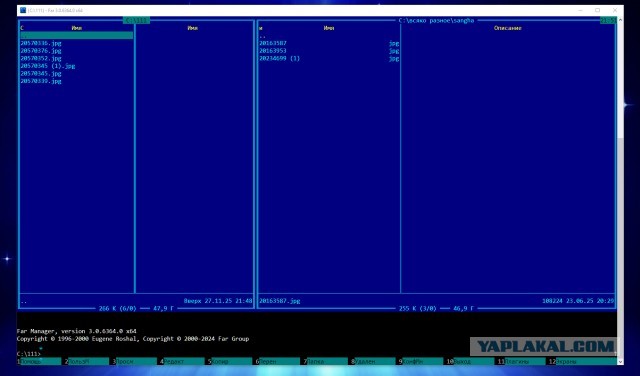640x376 pixels.
Task: Select 20234699 (1) in the right panel
Action: point(280,58)
